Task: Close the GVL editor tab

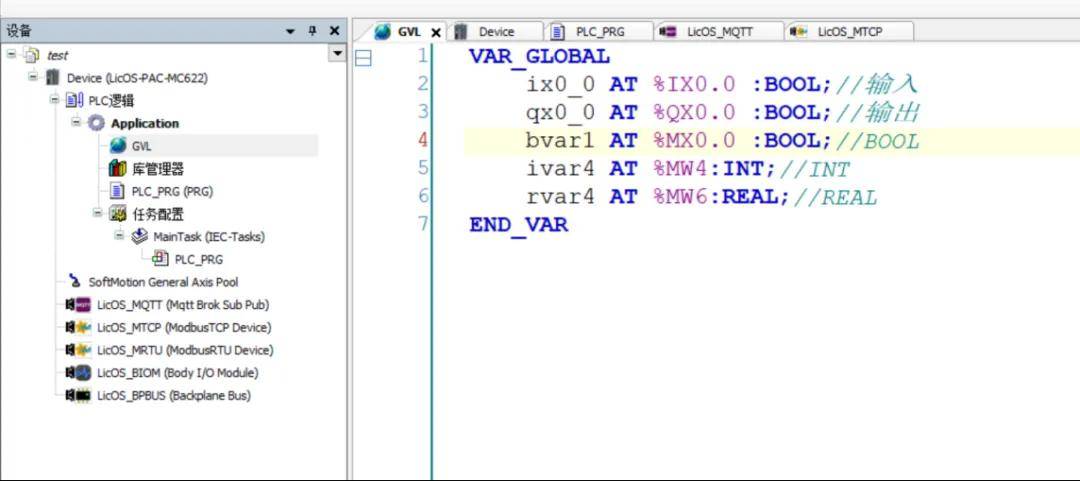Action: [436, 32]
